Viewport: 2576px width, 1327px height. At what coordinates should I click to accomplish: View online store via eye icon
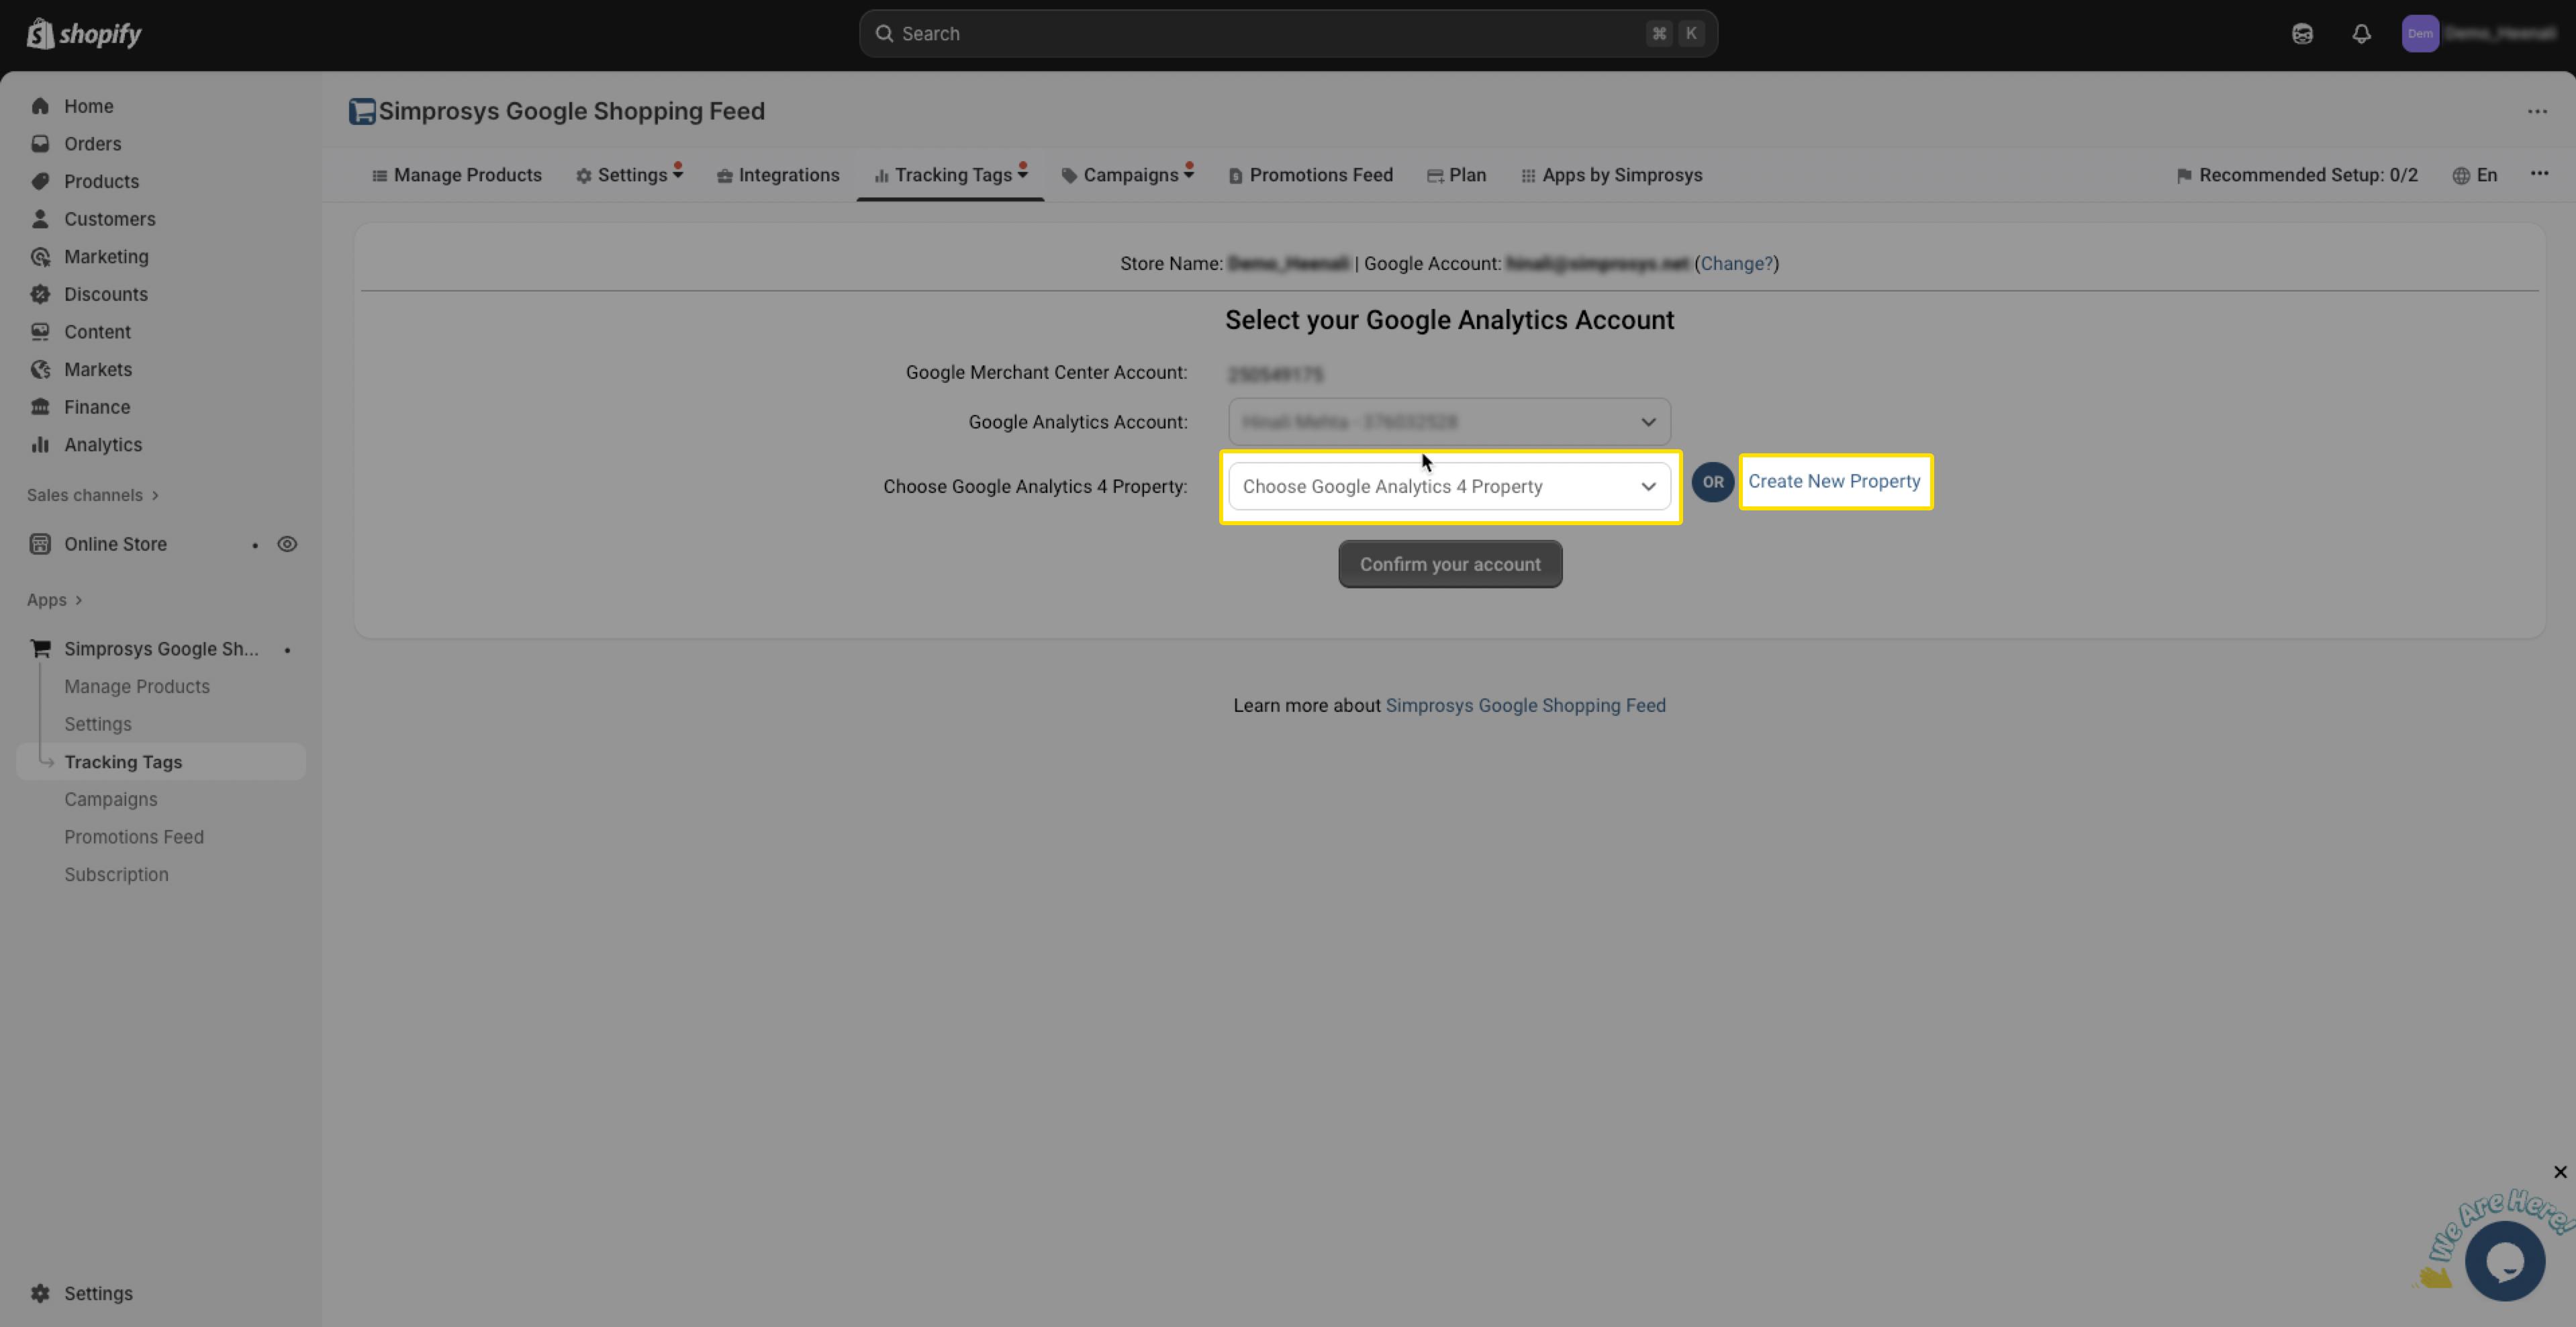pos(287,545)
